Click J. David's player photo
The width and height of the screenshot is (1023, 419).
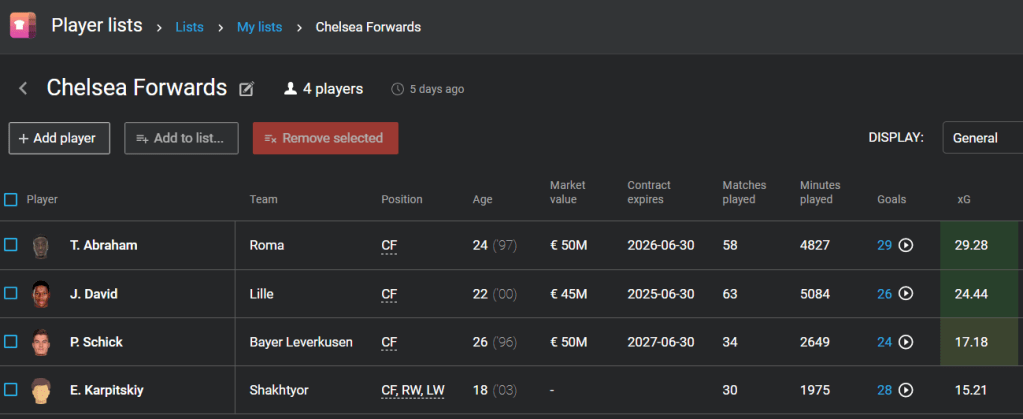(x=41, y=294)
